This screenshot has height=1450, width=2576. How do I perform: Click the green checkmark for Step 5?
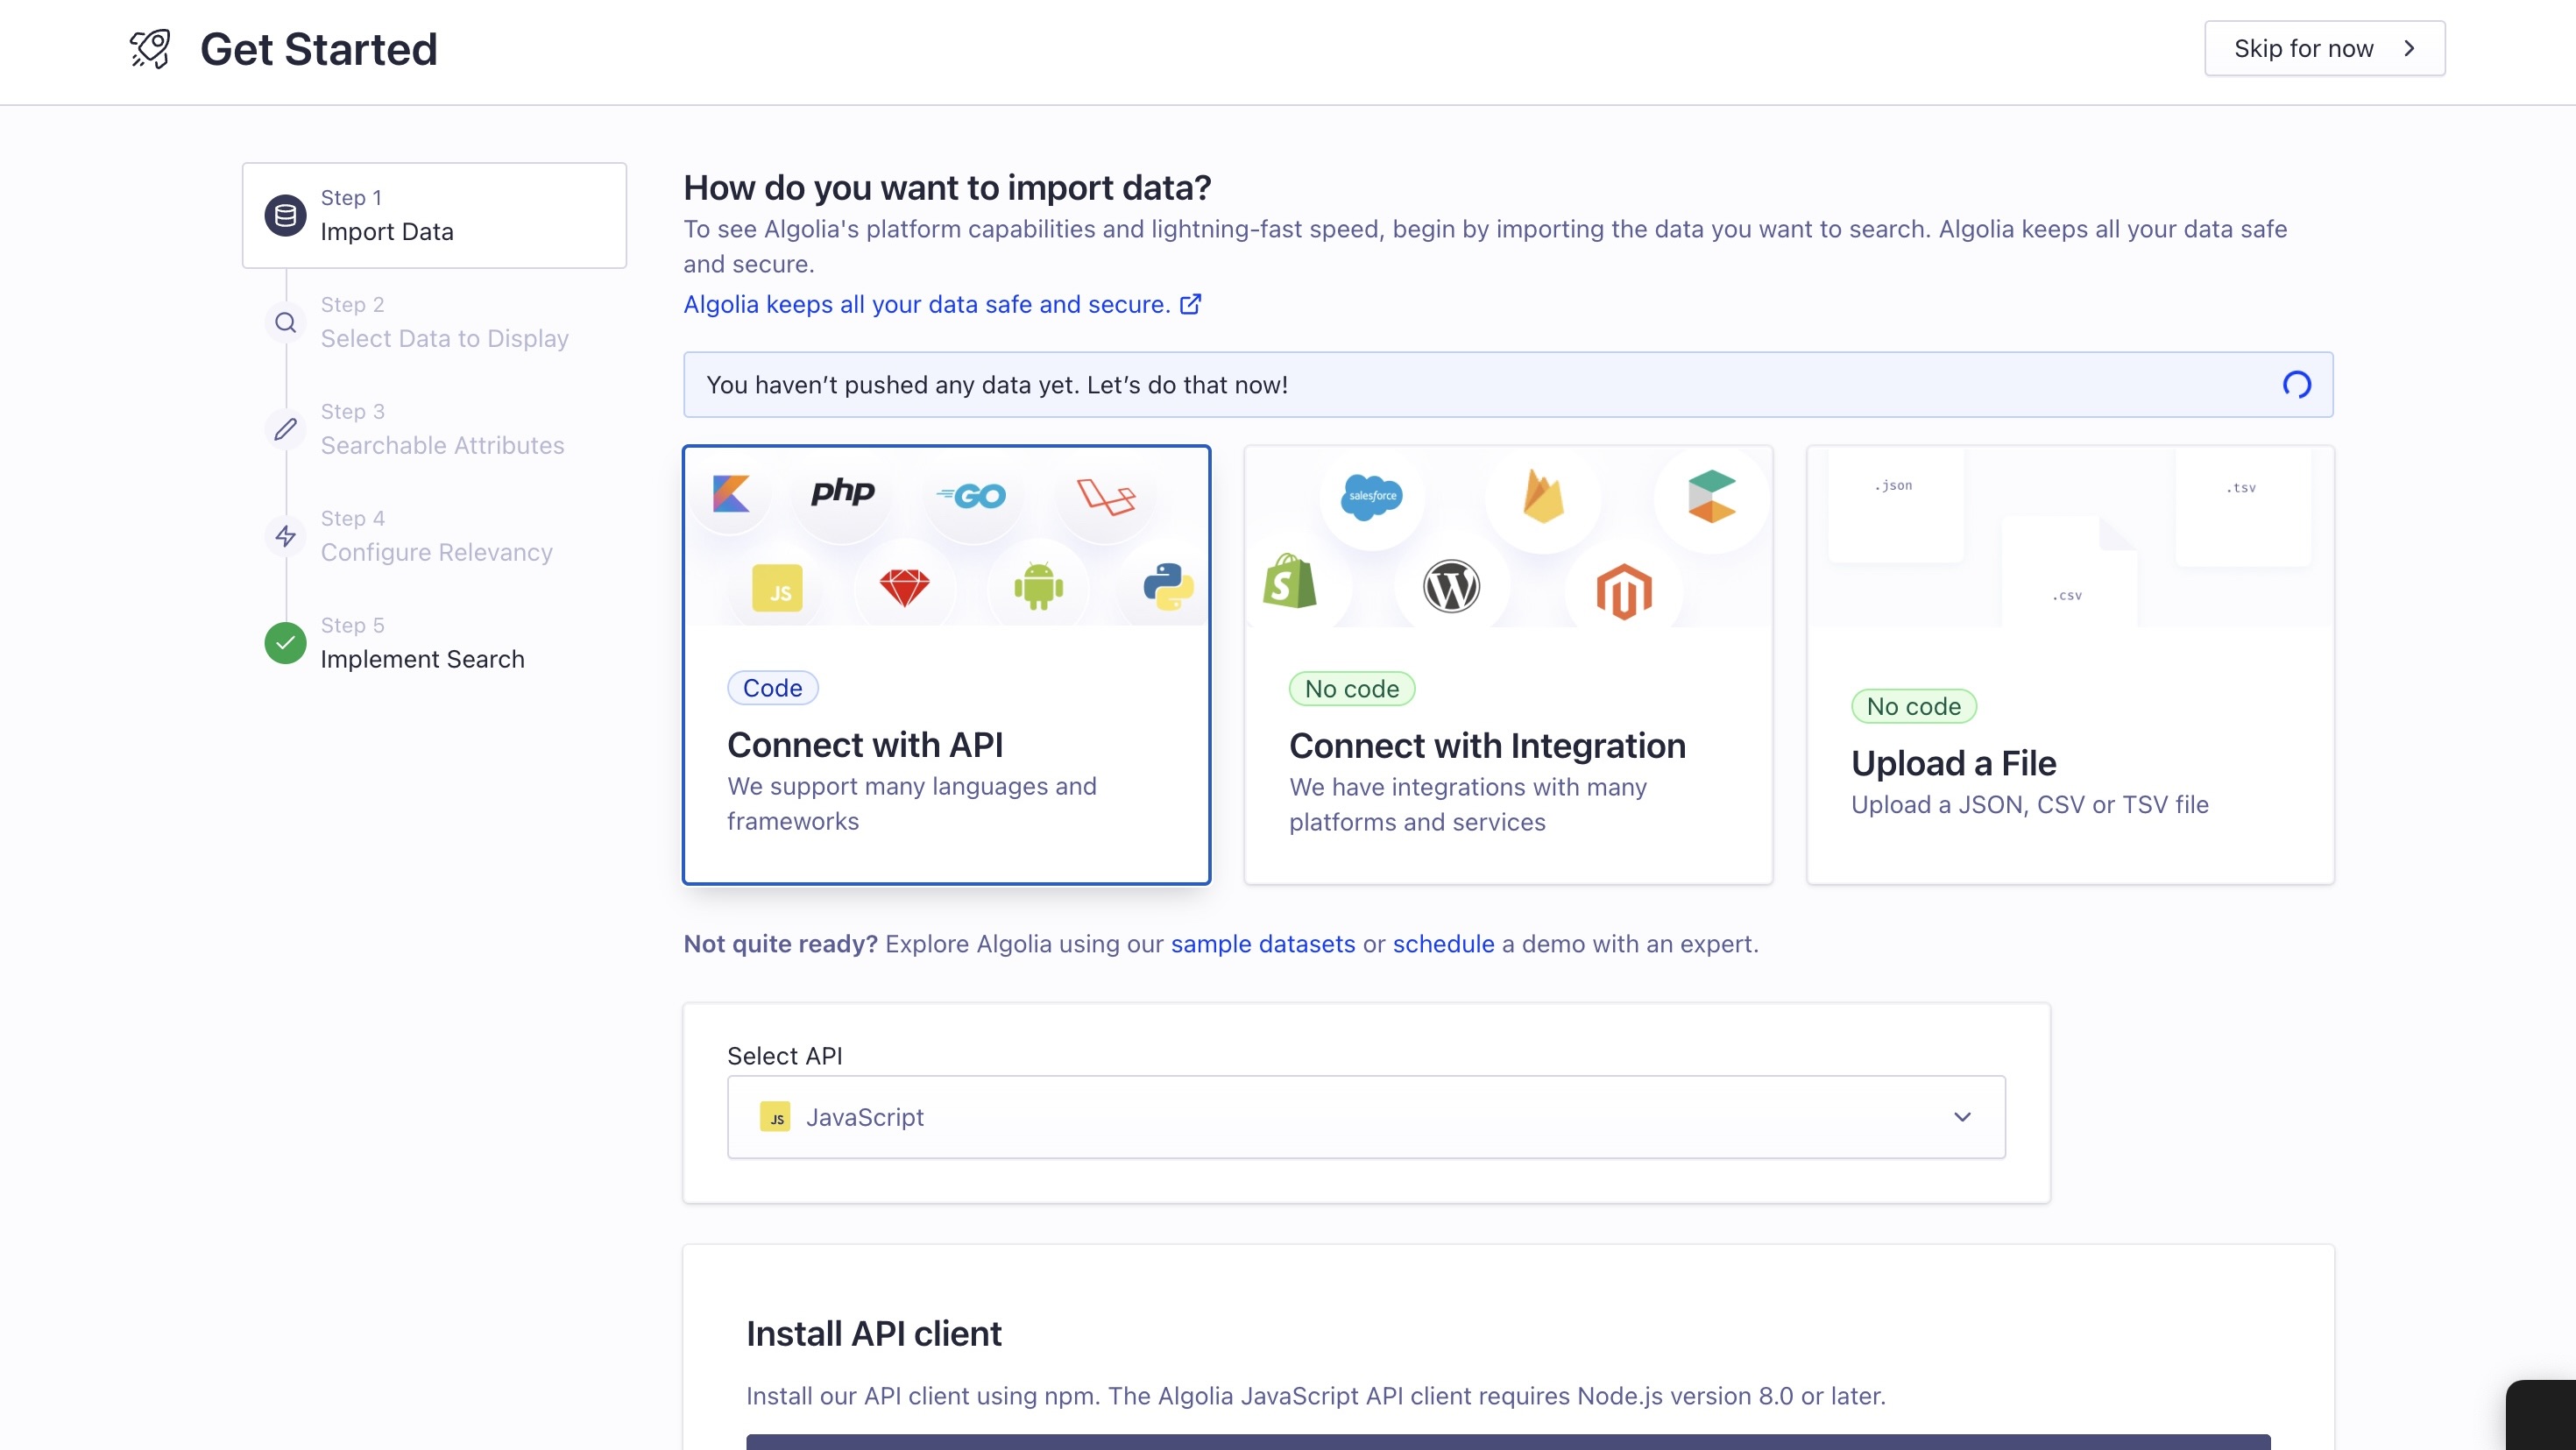pos(285,643)
